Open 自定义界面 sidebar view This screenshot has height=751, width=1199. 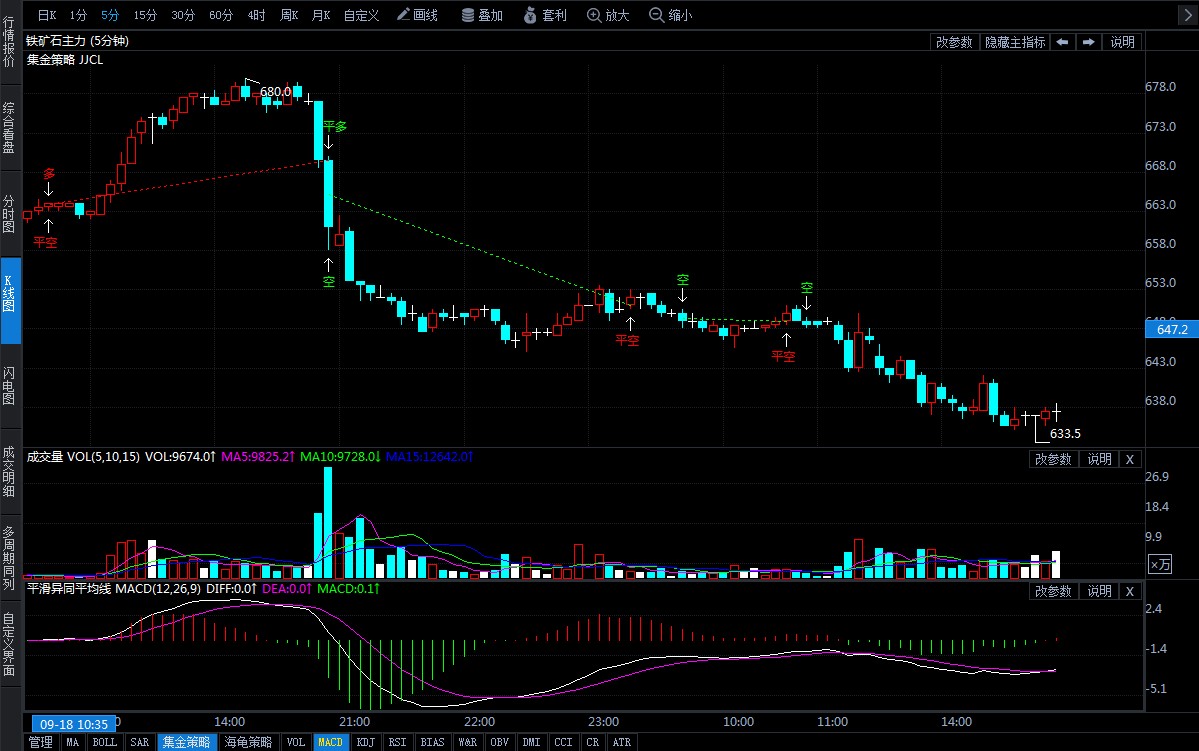pyautogui.click(x=9, y=644)
